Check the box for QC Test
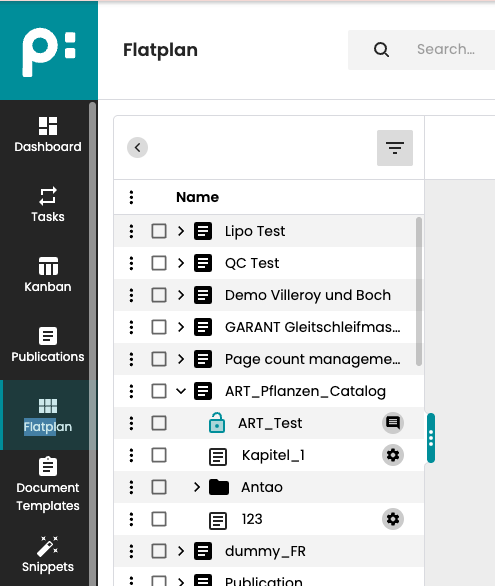This screenshot has width=495, height=586. 159,263
